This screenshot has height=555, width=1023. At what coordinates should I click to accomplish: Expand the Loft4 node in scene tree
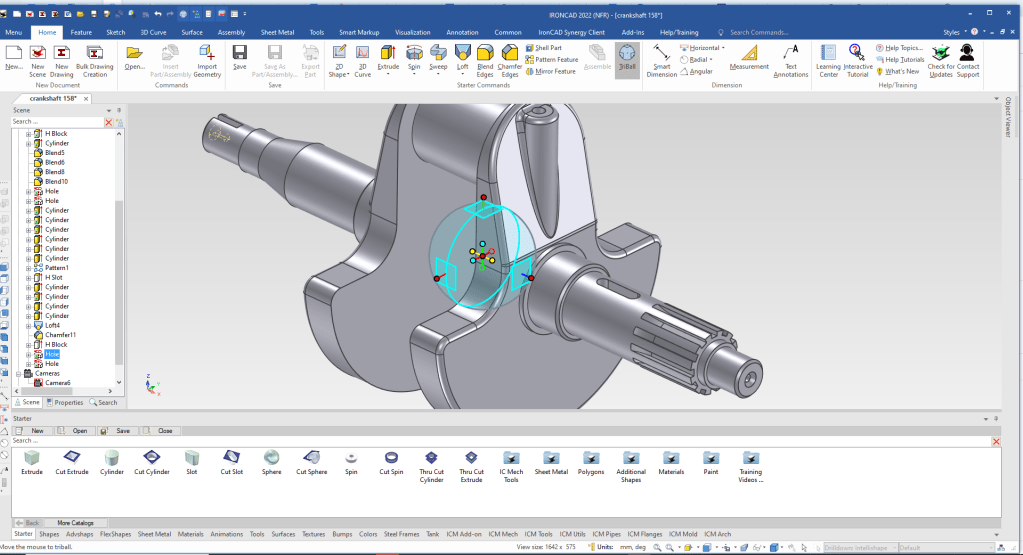click(x=29, y=325)
